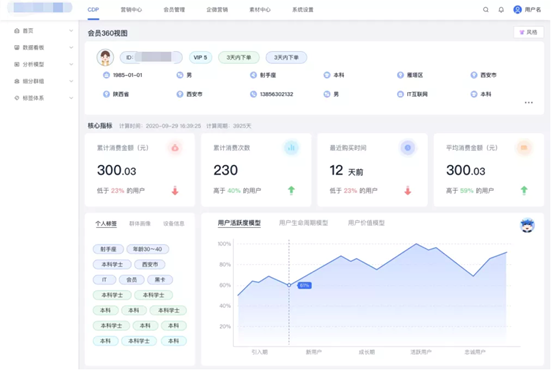The height and width of the screenshot is (375, 553).
Task: Open 系统设置 in the top menu
Action: coord(303,10)
